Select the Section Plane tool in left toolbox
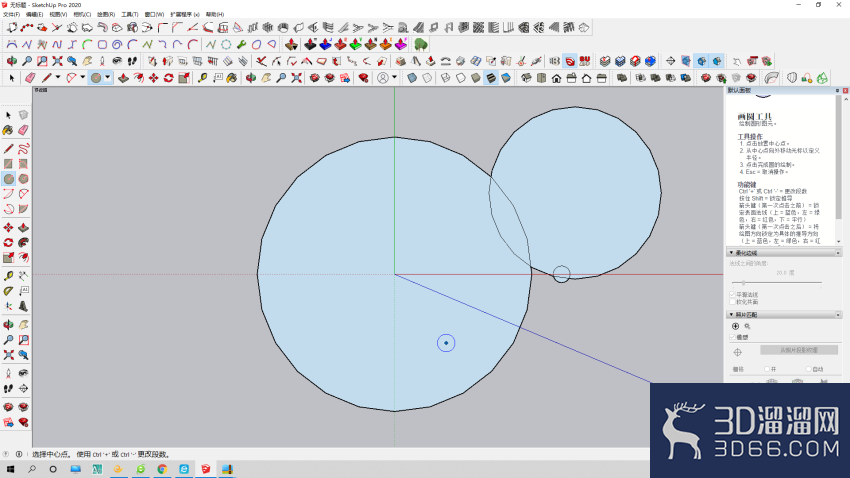The width and height of the screenshot is (850, 478). [x=23, y=389]
